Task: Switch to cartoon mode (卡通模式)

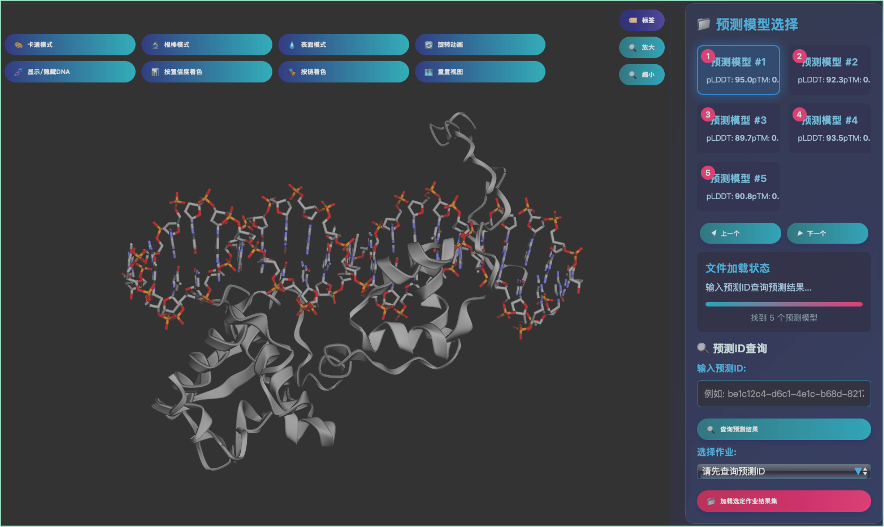Action: click(70, 45)
